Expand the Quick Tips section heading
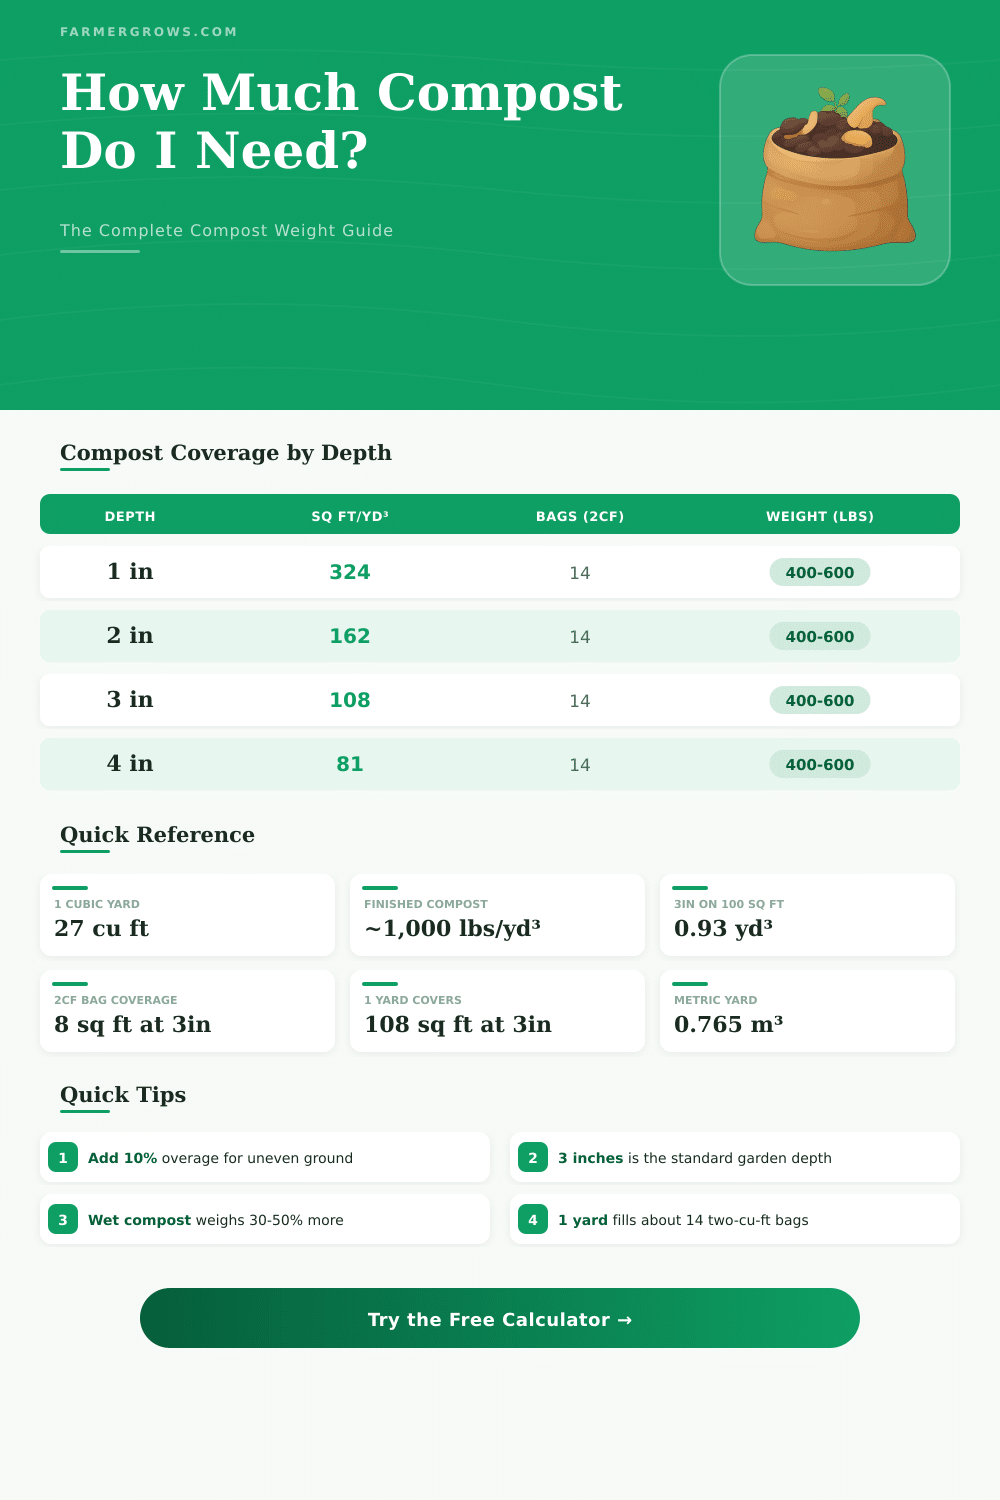This screenshot has width=1000, height=1500. [x=122, y=1094]
